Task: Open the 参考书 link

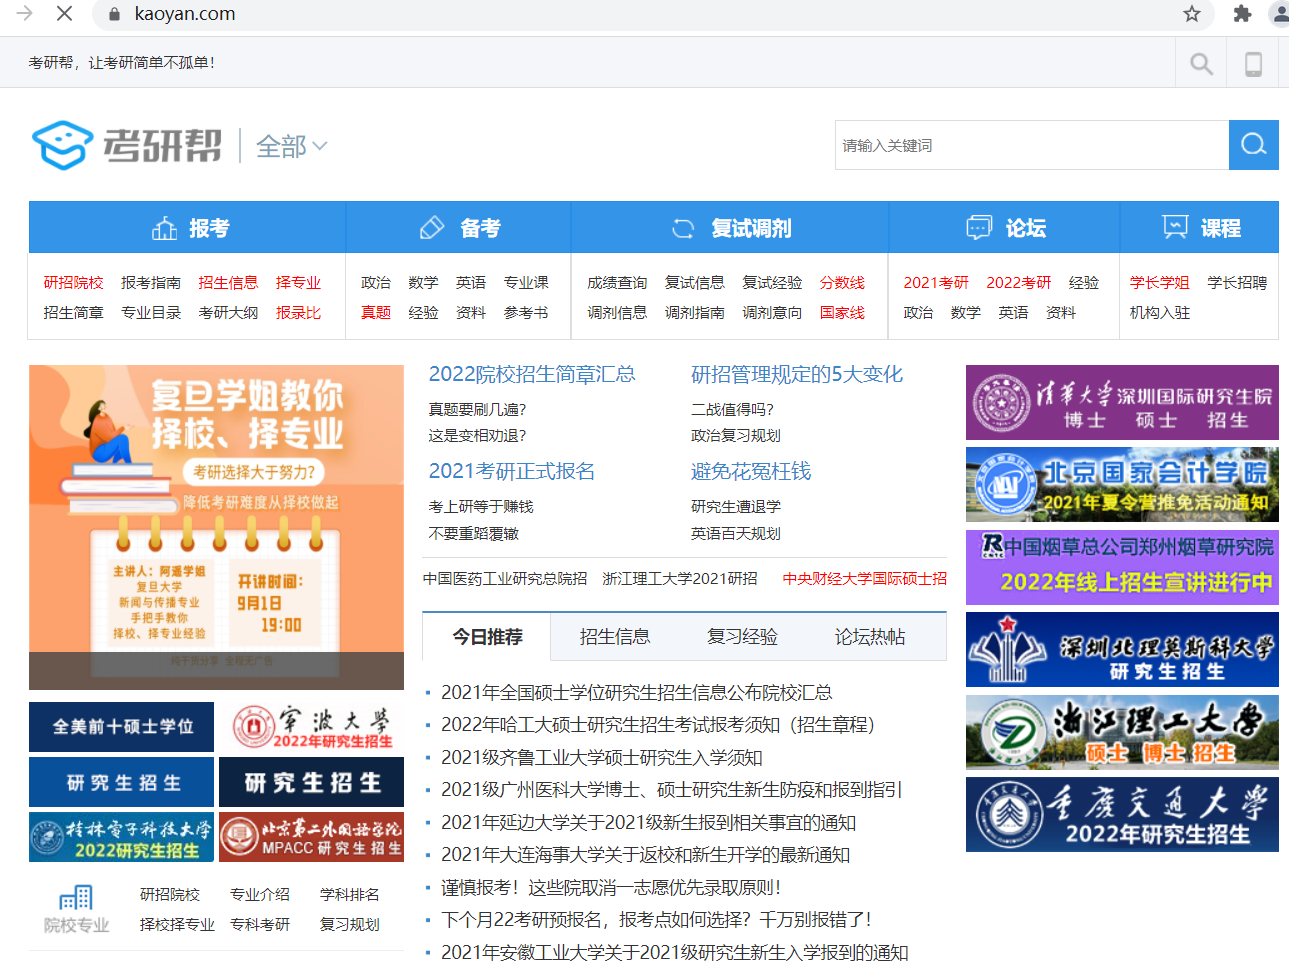Action: [x=526, y=313]
